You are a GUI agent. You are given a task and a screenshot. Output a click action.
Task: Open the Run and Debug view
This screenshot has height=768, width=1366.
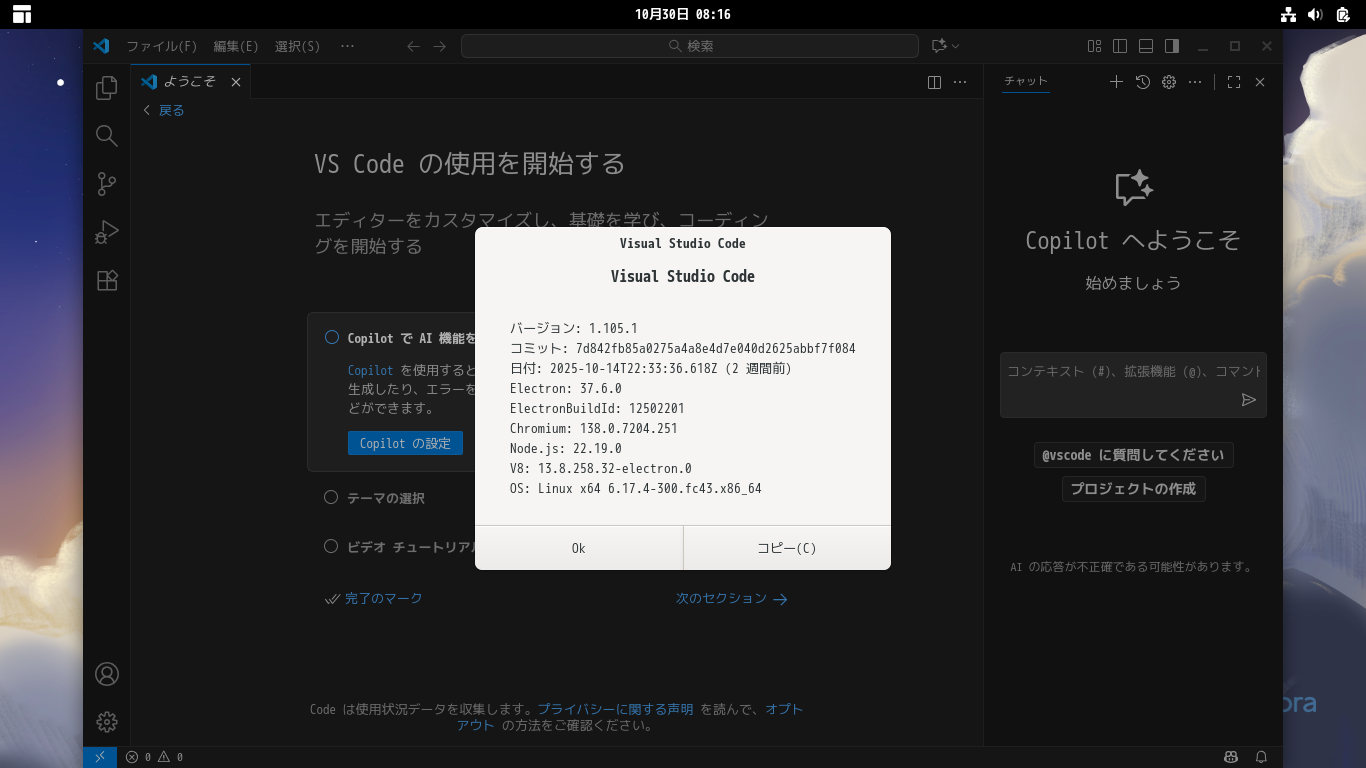(107, 232)
